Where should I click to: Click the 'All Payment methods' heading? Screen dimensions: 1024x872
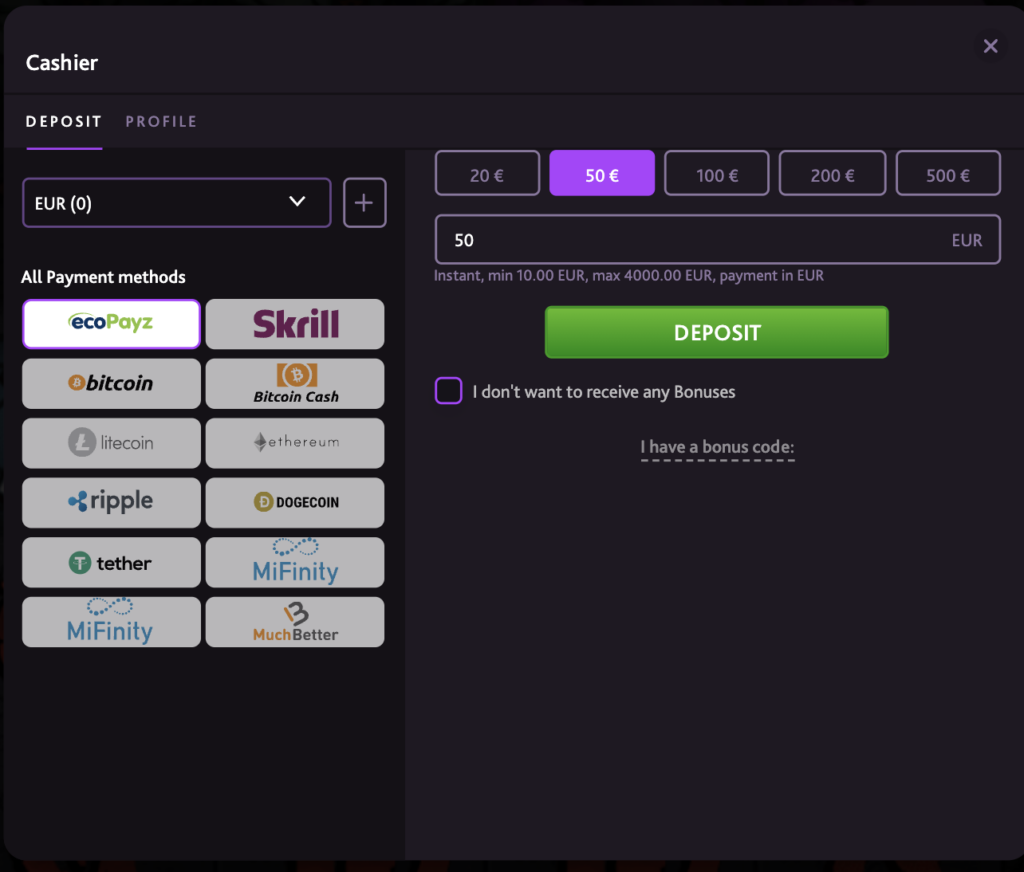[103, 277]
